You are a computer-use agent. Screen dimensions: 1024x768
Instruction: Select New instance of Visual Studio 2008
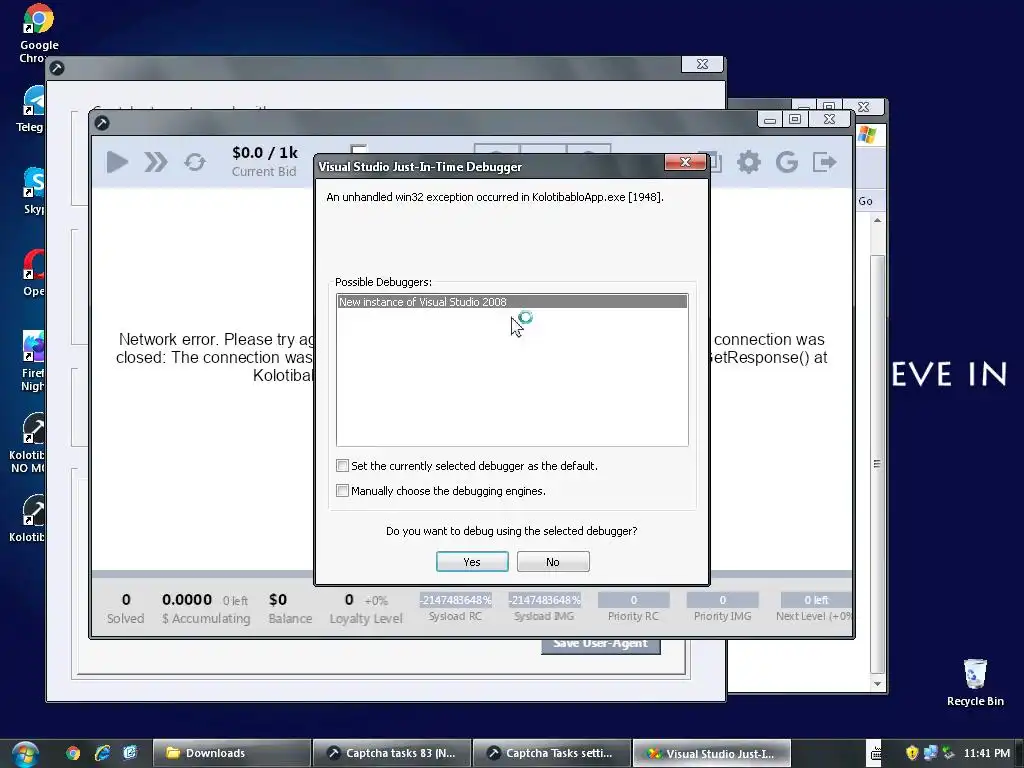coord(512,302)
